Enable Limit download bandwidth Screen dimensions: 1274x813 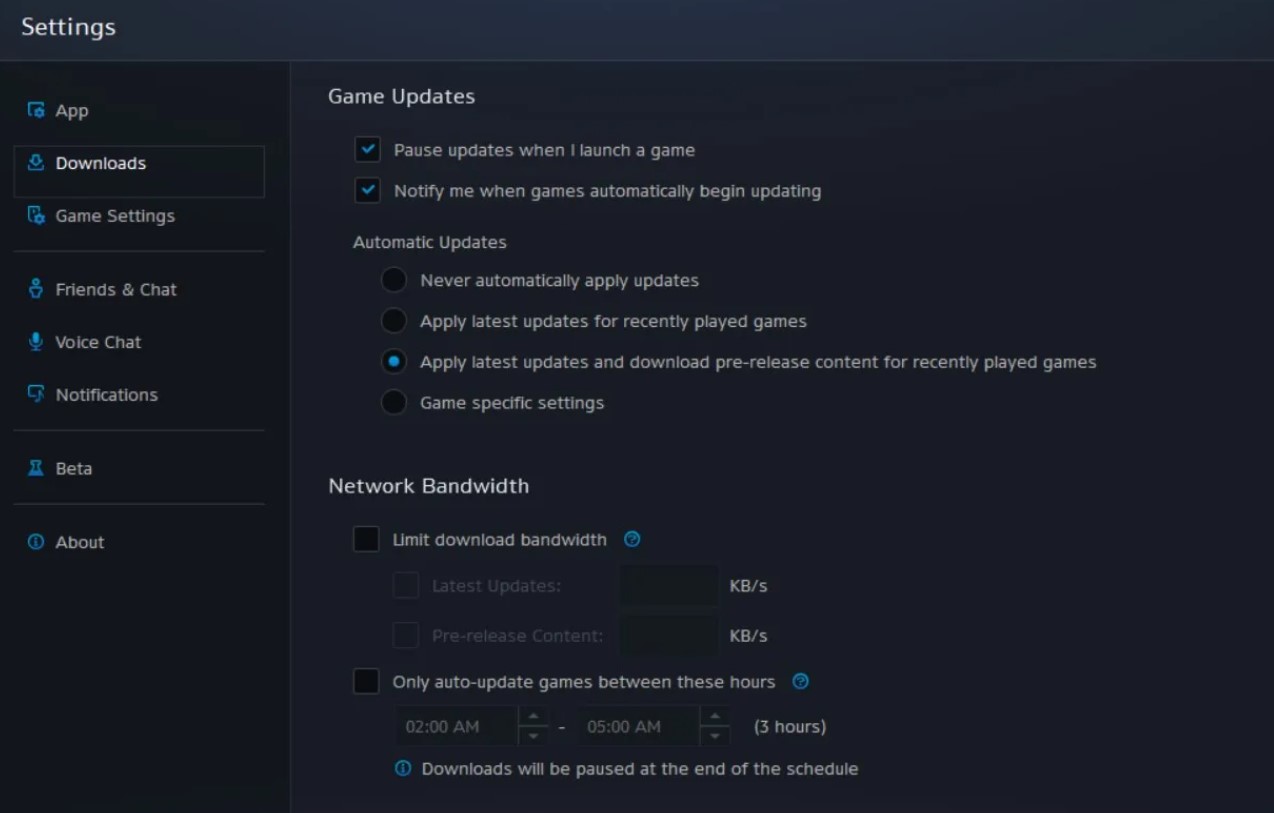click(367, 539)
